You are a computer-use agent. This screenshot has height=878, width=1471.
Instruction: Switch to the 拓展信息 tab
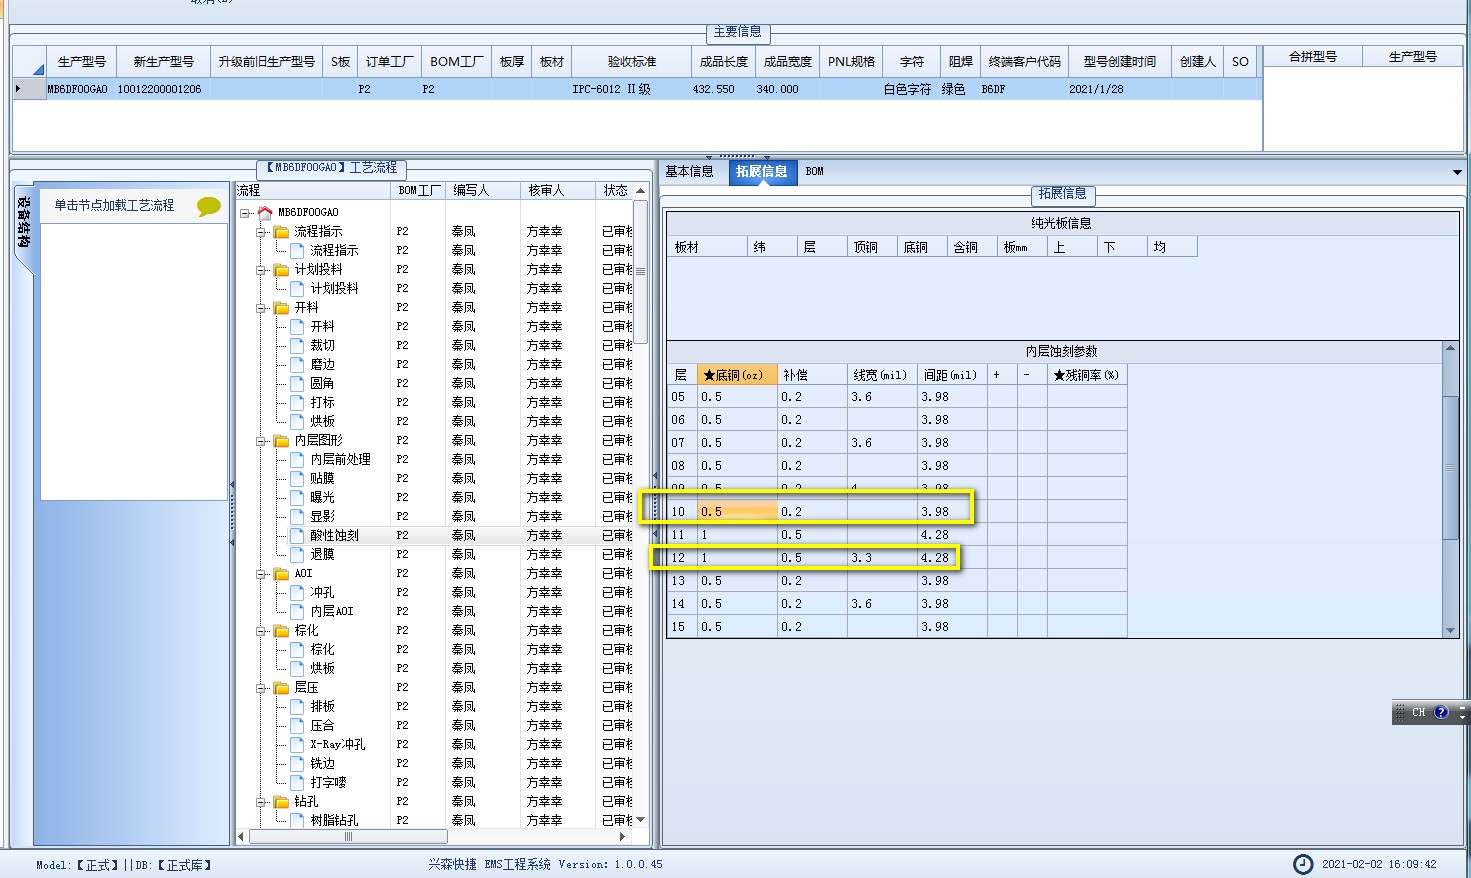coord(762,171)
